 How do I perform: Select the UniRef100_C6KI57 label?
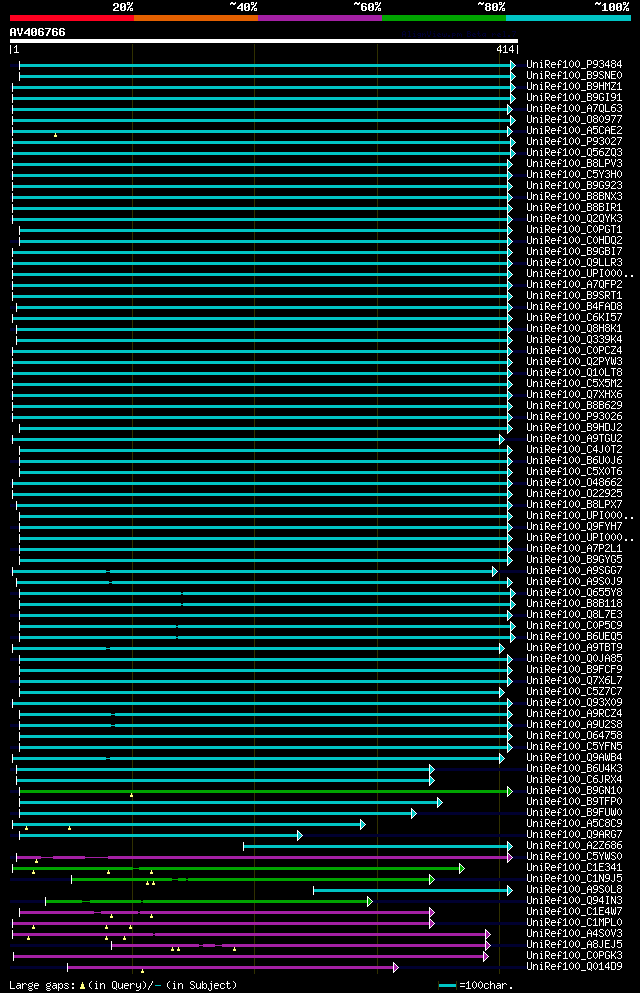pos(574,317)
